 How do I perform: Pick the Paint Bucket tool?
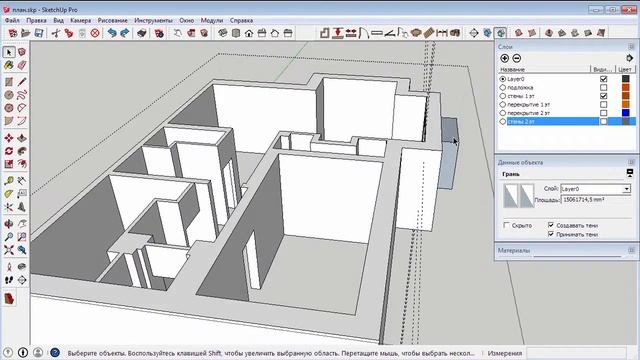pos(9,65)
